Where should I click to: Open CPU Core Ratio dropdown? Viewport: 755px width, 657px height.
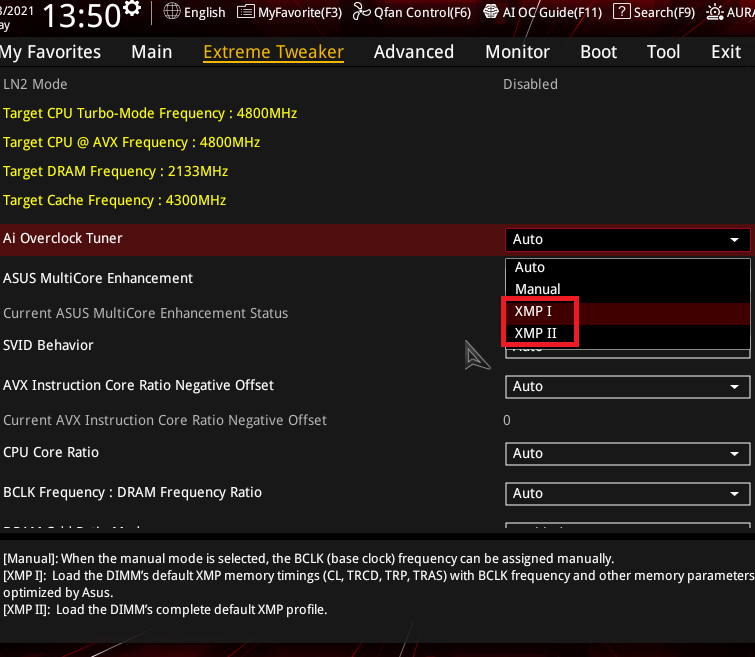tap(627, 454)
